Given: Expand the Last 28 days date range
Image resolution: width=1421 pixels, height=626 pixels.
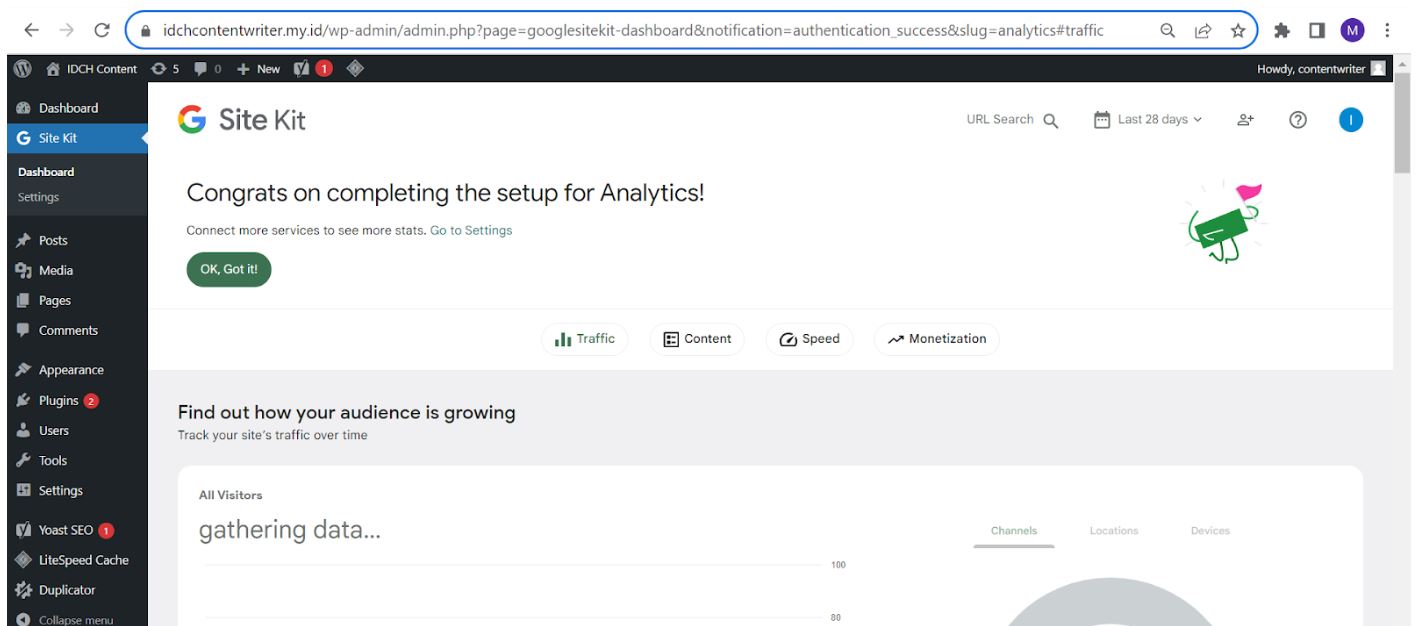Looking at the screenshot, I should click(x=1148, y=120).
